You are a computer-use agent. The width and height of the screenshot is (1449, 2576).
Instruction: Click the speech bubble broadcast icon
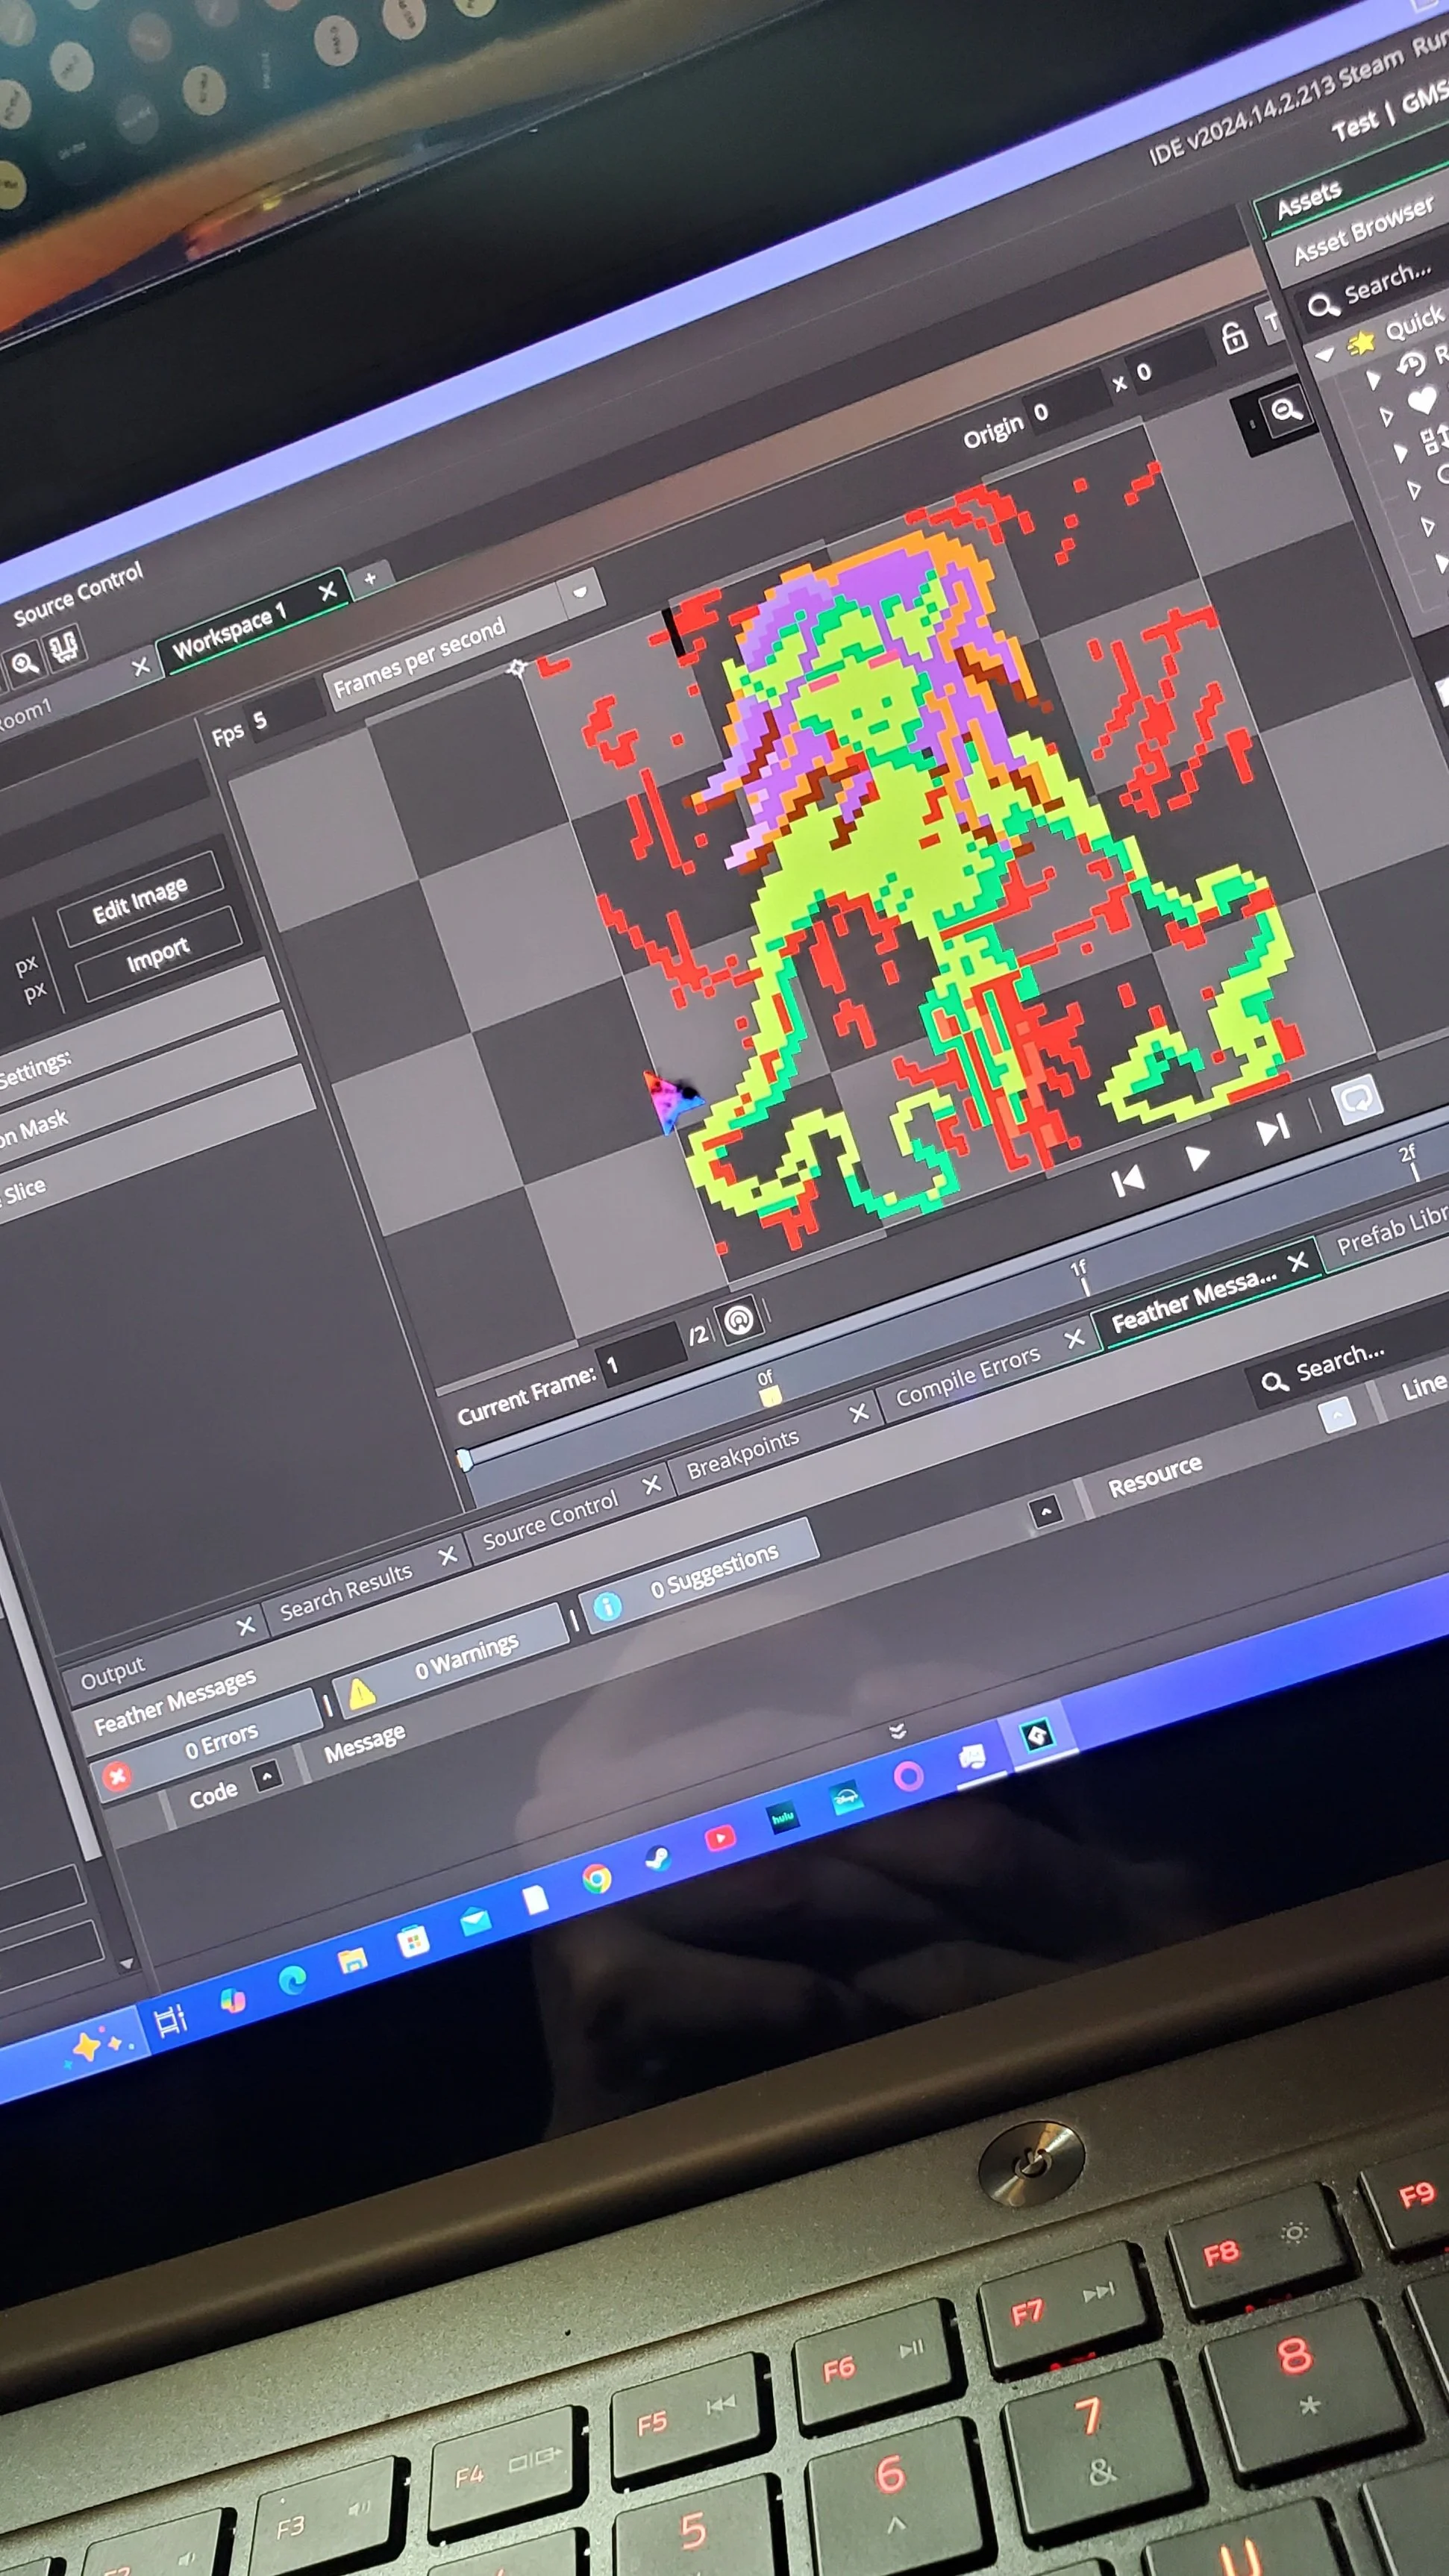[x=1357, y=1100]
